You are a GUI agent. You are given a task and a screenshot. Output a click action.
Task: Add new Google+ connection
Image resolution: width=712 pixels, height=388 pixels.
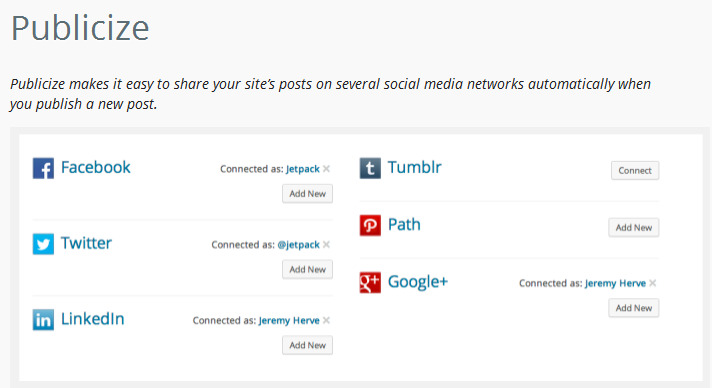pos(633,308)
